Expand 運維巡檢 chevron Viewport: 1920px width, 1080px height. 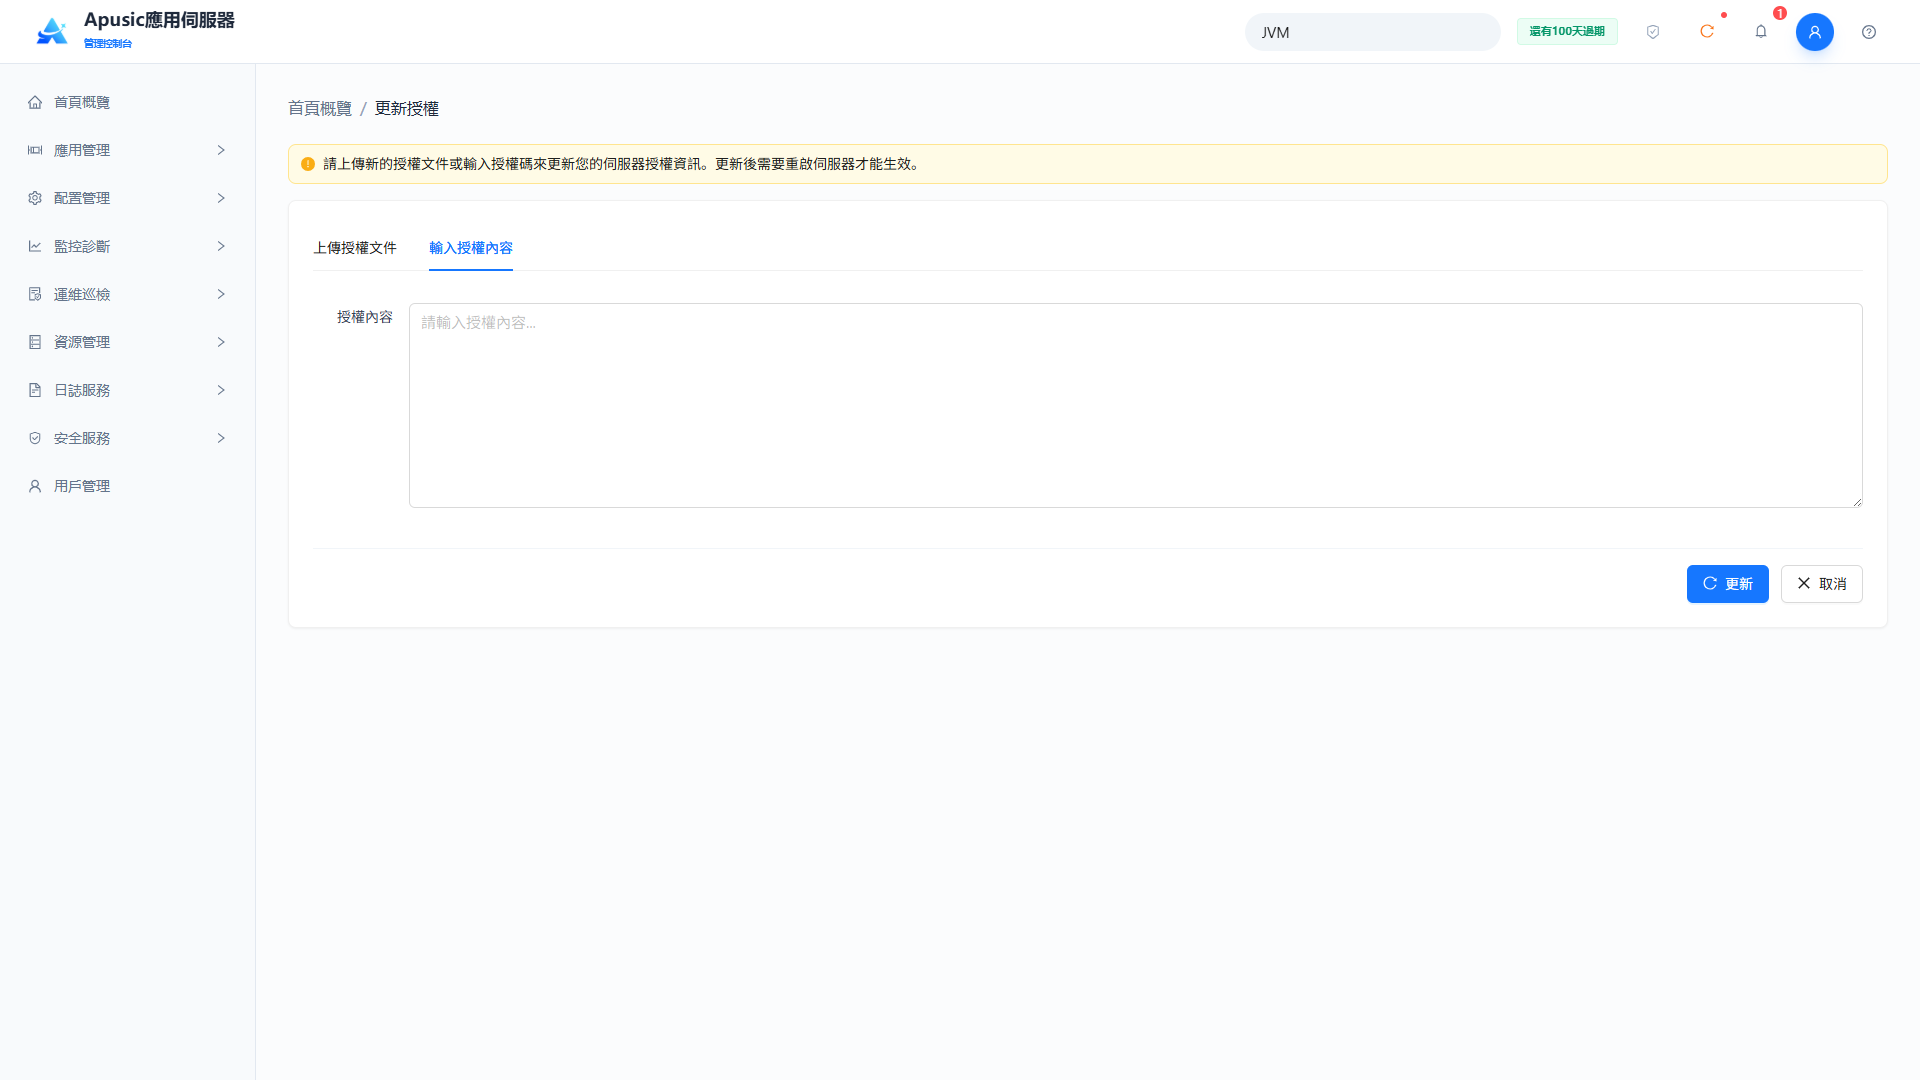pyautogui.click(x=221, y=294)
